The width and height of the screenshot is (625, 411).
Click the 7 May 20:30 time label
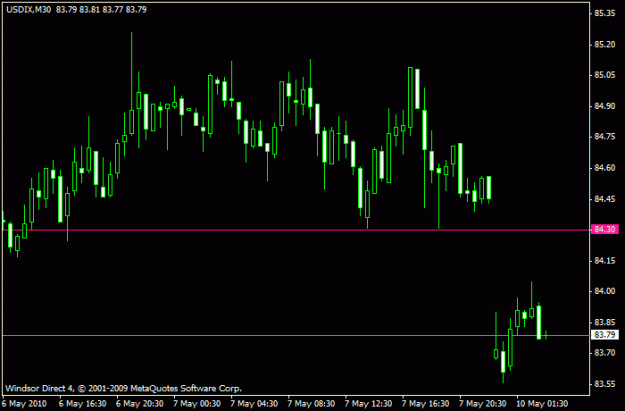click(482, 403)
